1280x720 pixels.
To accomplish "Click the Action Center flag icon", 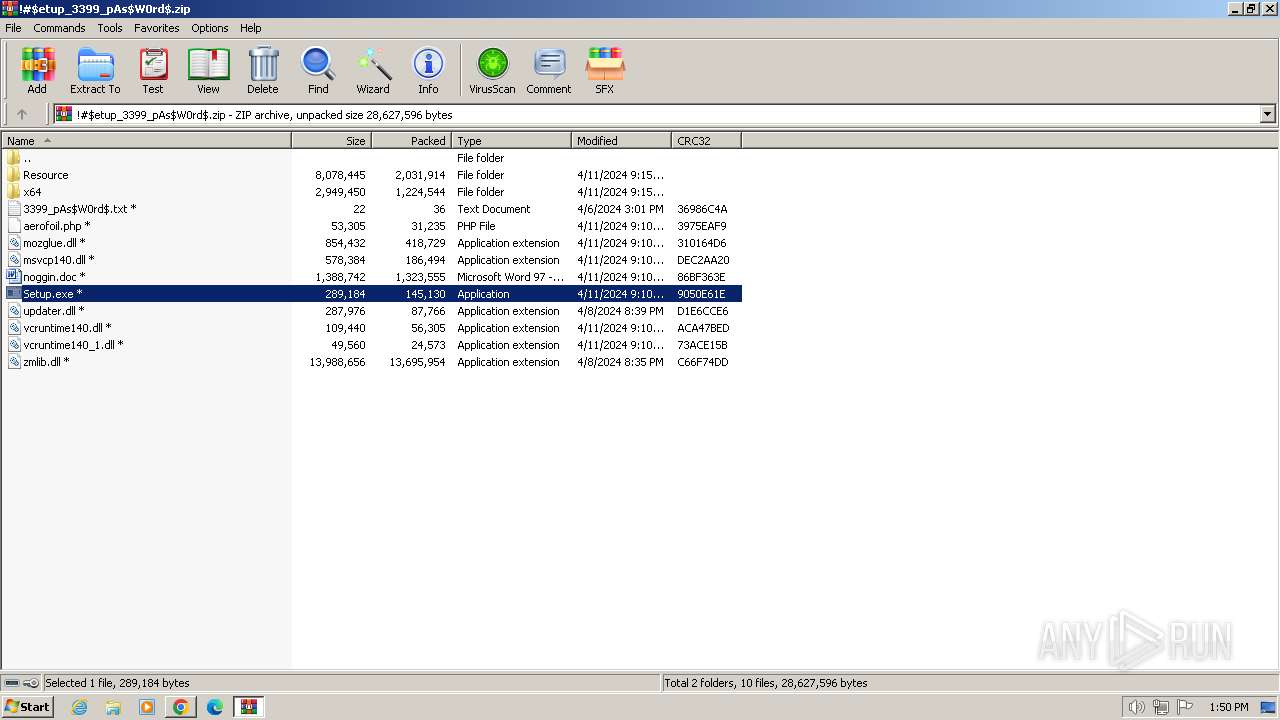I will 1185,707.
